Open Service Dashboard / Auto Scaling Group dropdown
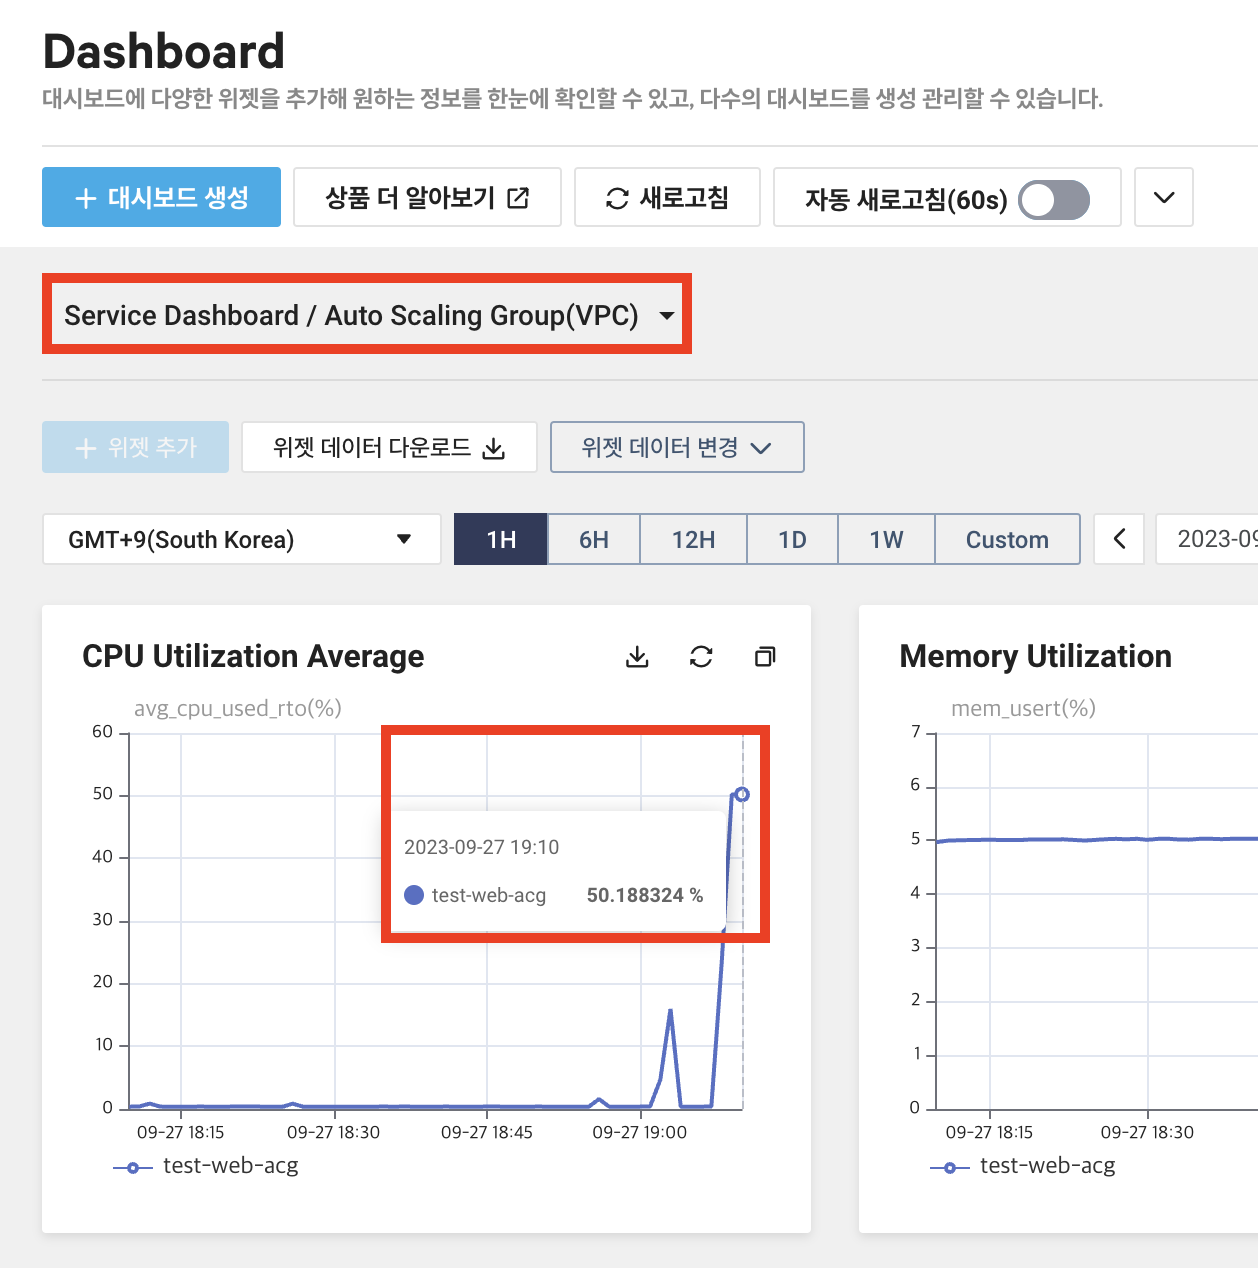This screenshot has height=1268, width=1258. coord(367,316)
